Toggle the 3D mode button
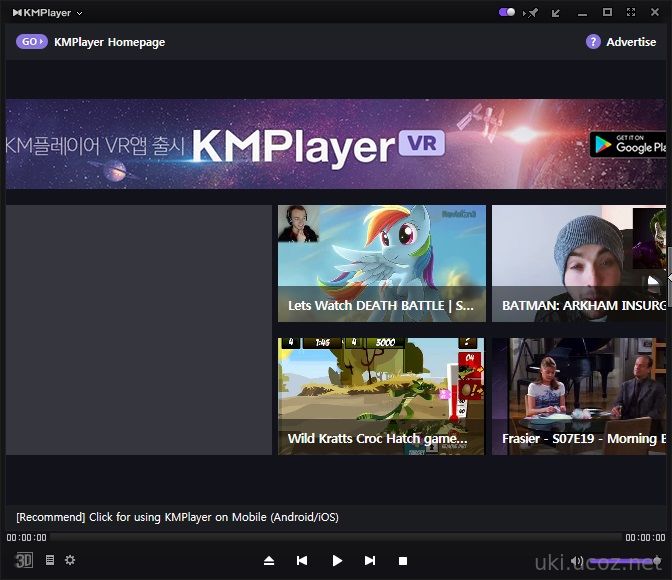 click(24, 560)
